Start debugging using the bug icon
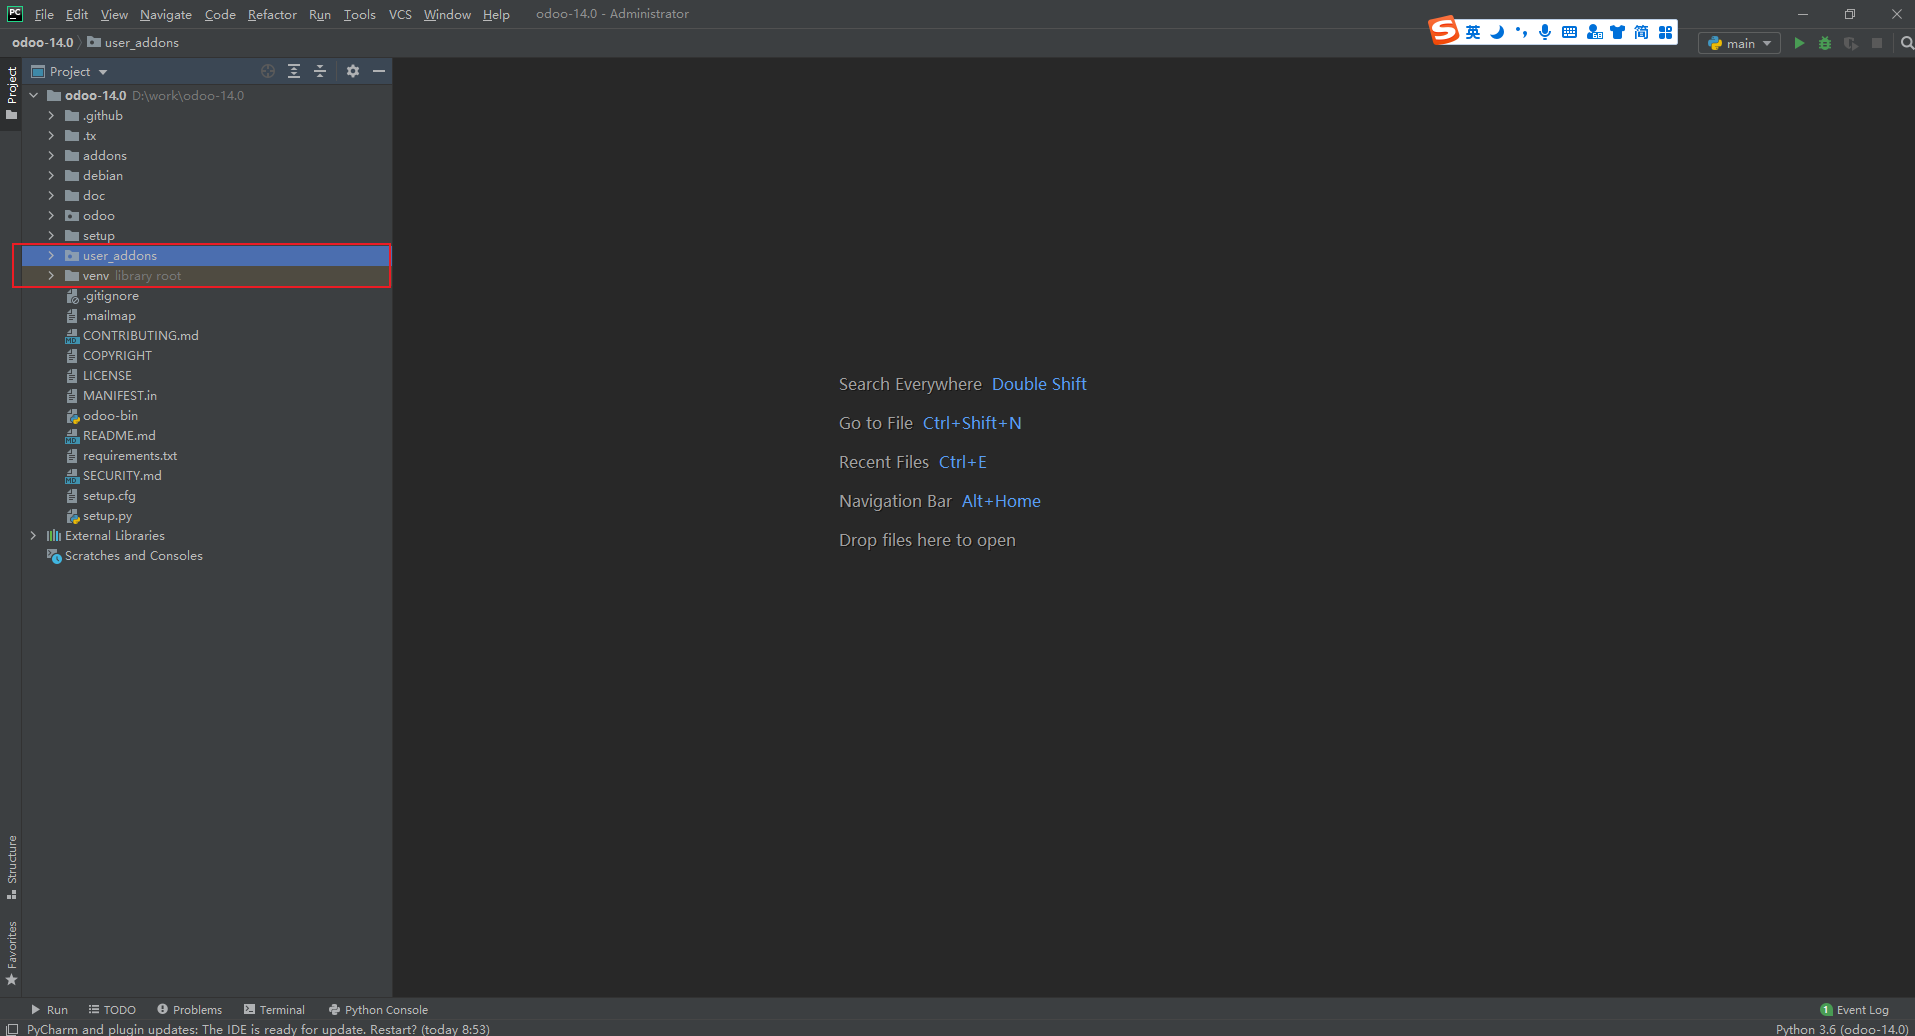This screenshot has width=1915, height=1036. pyautogui.click(x=1824, y=43)
